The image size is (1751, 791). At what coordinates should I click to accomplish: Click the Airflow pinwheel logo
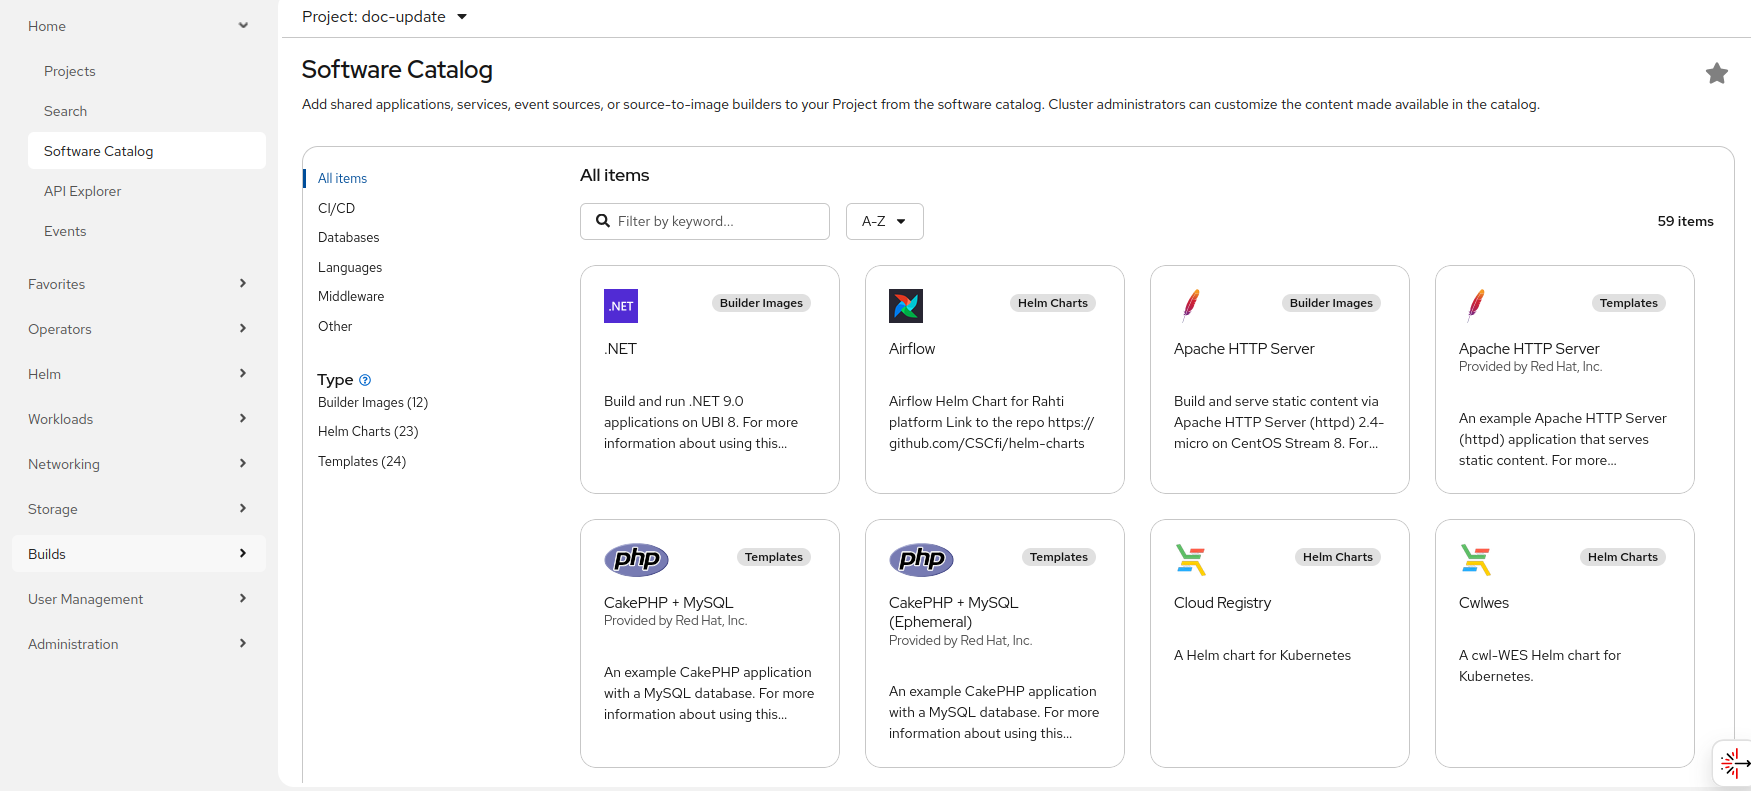905,306
